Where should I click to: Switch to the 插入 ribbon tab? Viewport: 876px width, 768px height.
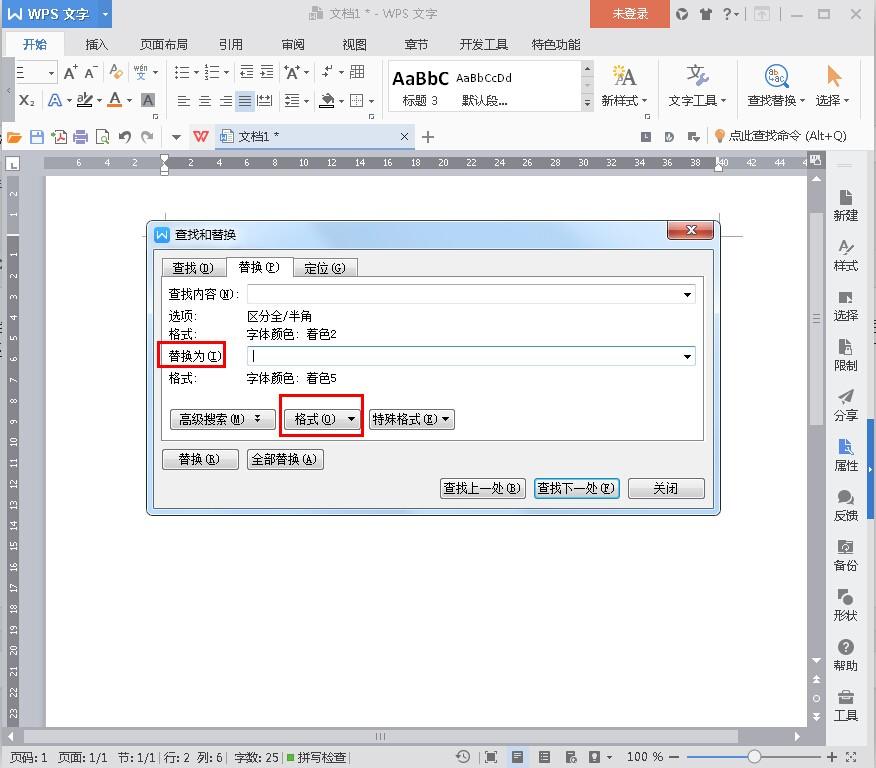(x=96, y=45)
